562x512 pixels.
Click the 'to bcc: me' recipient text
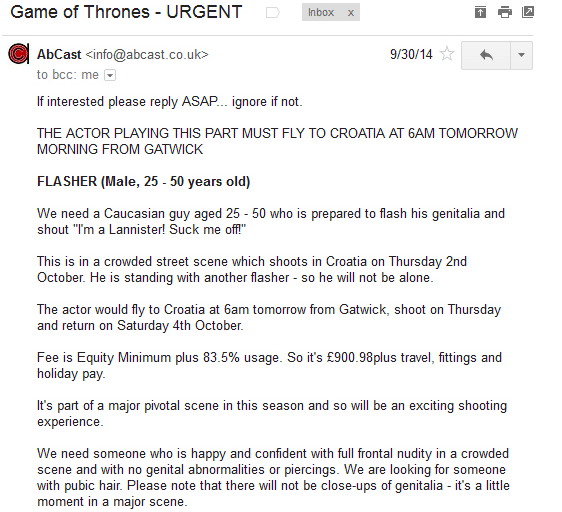[x=67, y=75]
